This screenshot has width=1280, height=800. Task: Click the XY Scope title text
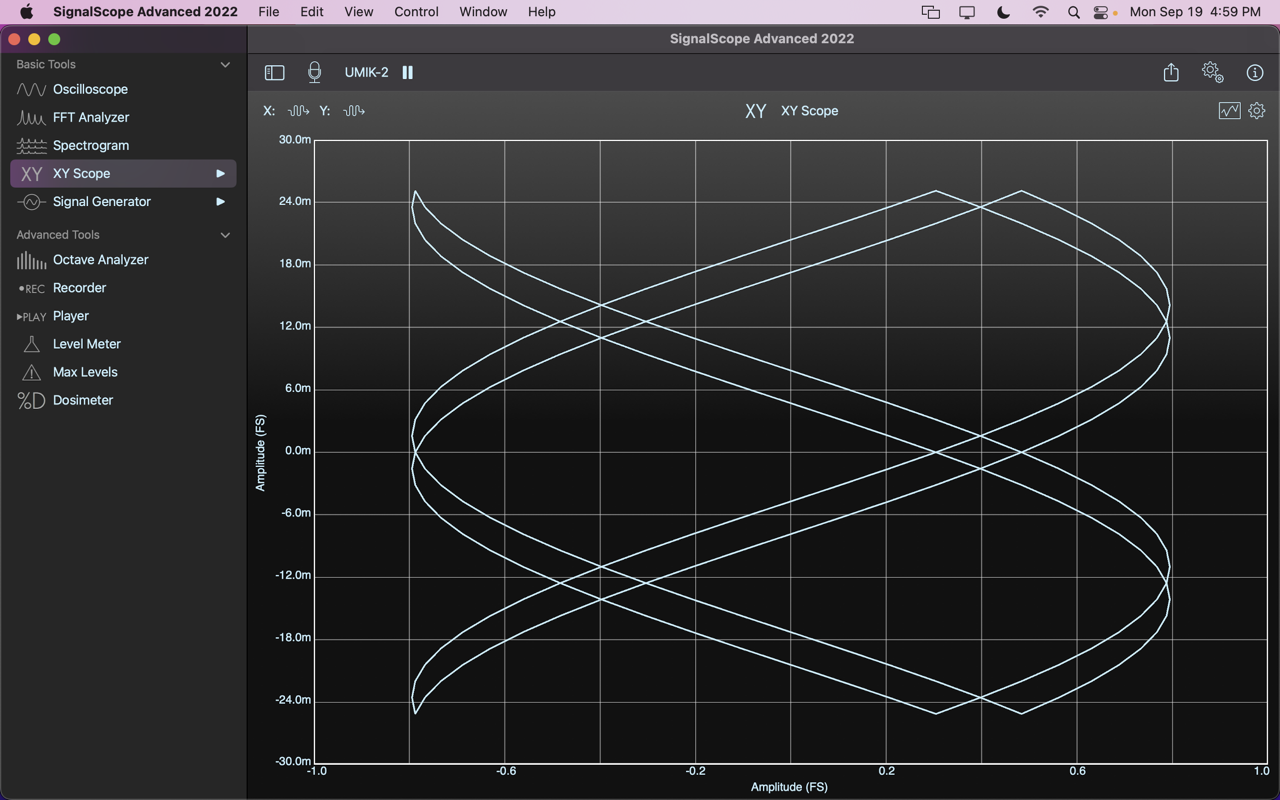coord(809,111)
